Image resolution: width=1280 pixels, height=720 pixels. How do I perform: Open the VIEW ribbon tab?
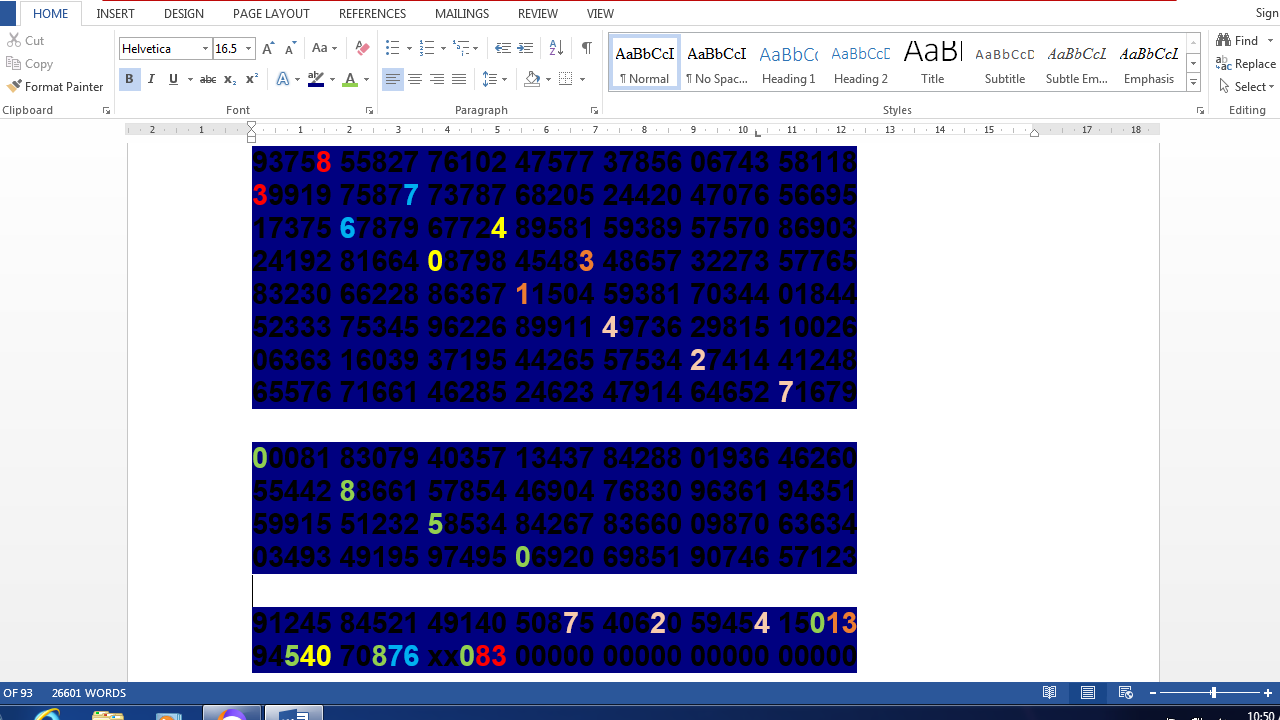click(600, 14)
